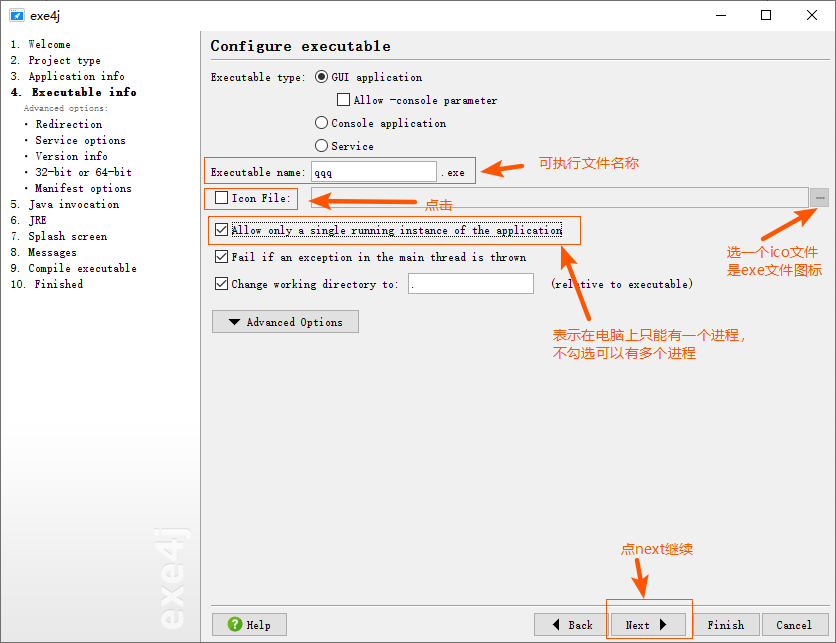The width and height of the screenshot is (836, 643).
Task: Go to the Java invocation step
Action: [x=74, y=204]
